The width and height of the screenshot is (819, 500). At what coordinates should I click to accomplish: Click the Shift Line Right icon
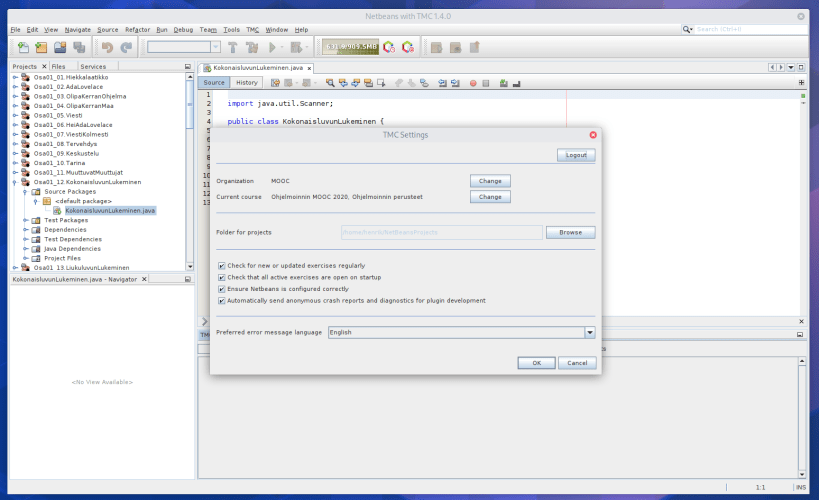pyautogui.click(x=455, y=83)
